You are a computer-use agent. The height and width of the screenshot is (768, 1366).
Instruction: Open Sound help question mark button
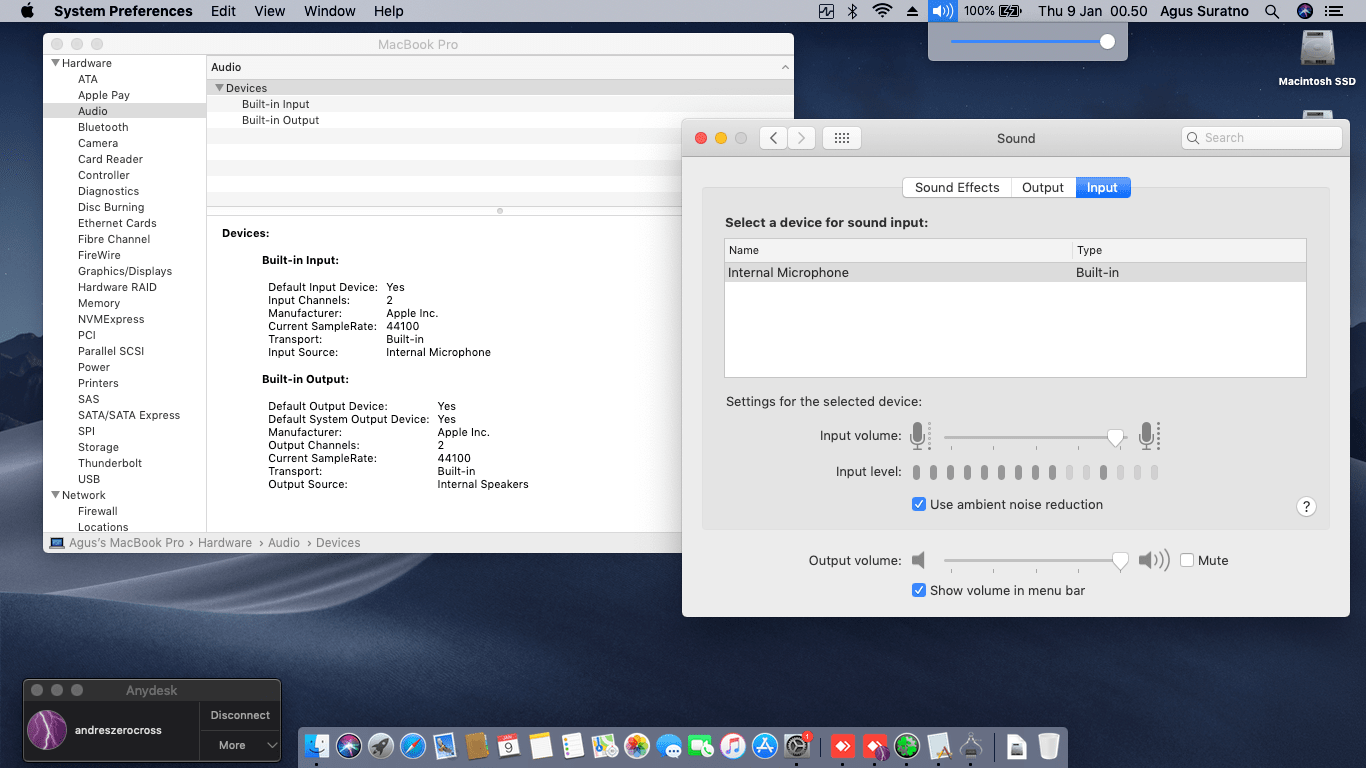click(1306, 506)
